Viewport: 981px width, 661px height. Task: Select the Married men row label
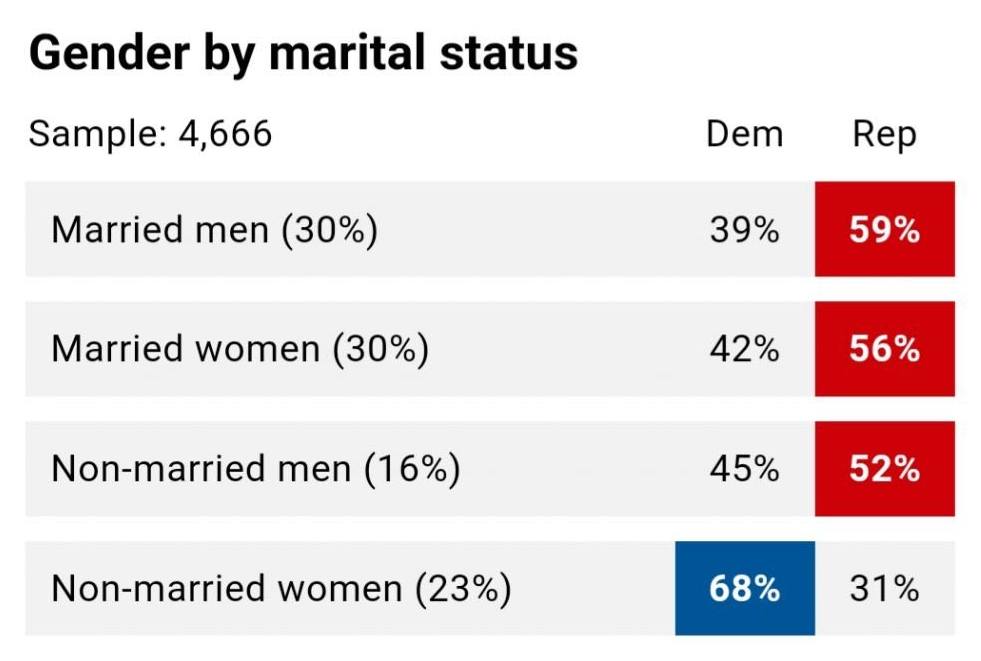[x=160, y=230]
